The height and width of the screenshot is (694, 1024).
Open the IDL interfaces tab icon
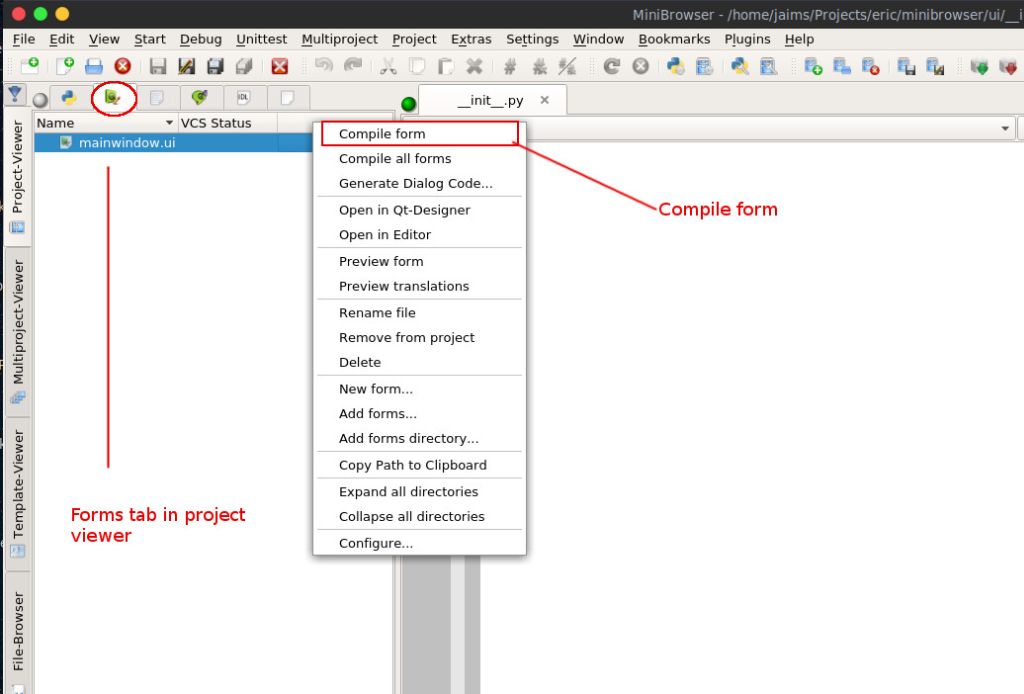click(x=243, y=97)
